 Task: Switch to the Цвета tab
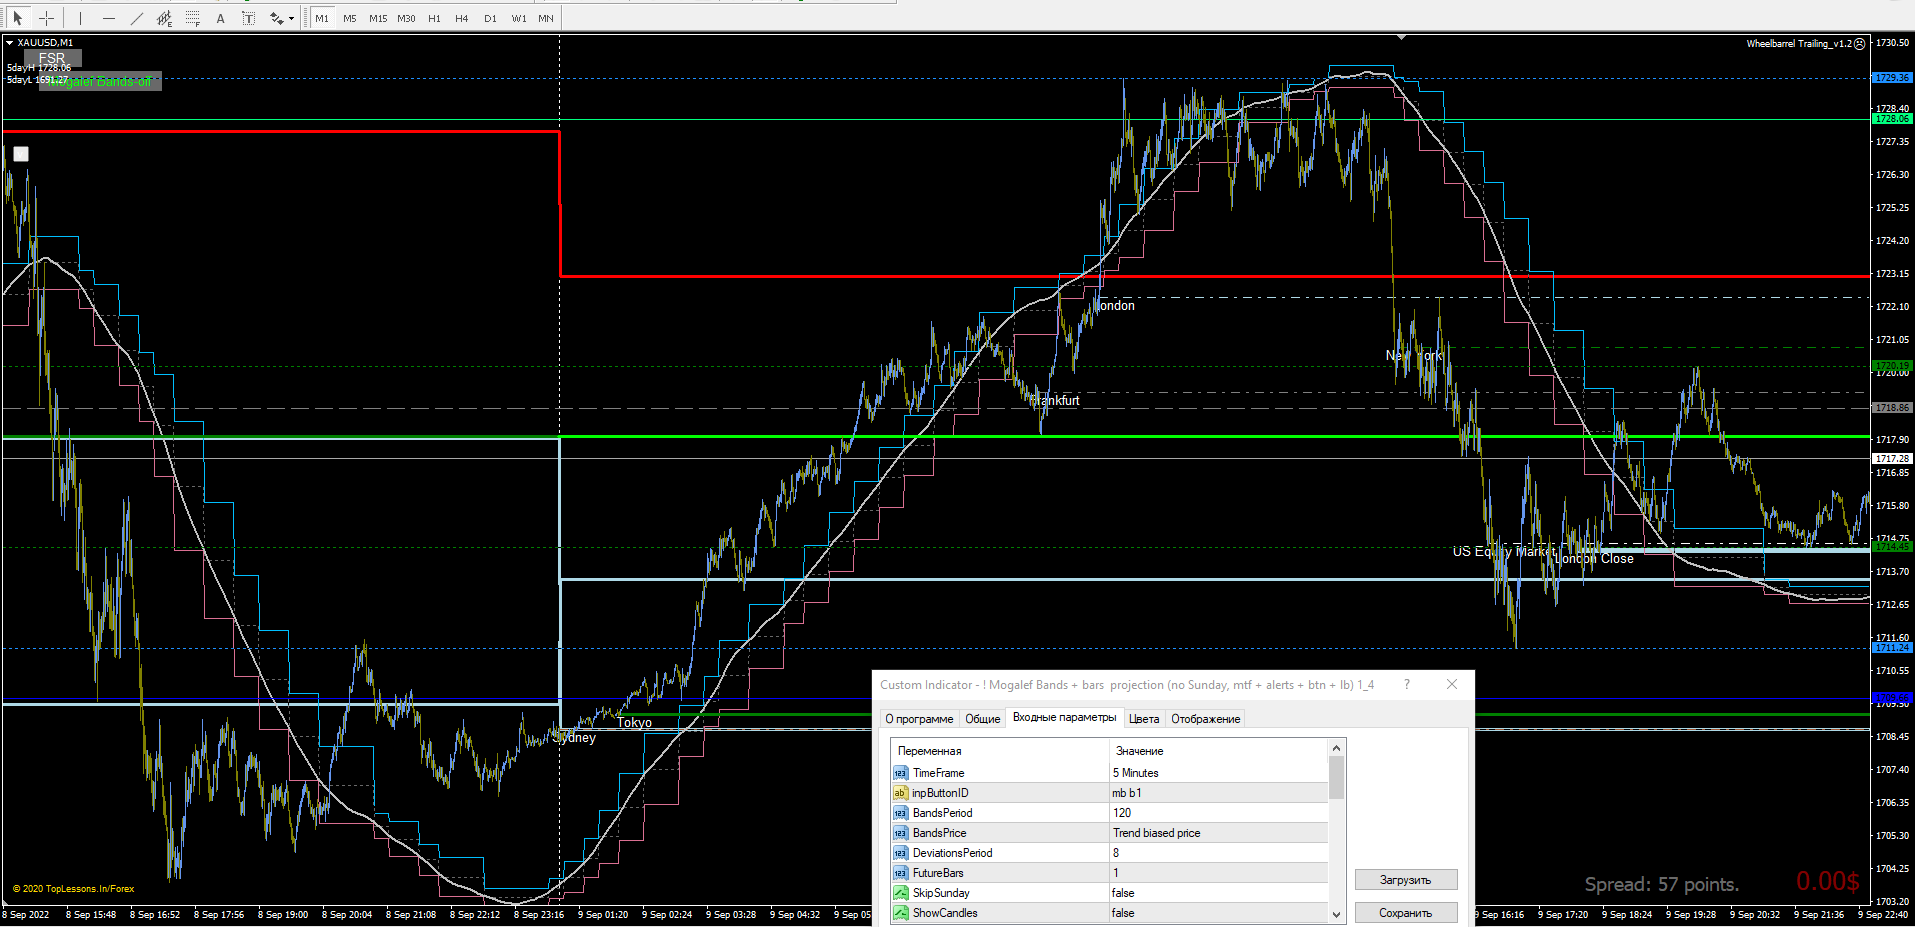coord(1144,719)
